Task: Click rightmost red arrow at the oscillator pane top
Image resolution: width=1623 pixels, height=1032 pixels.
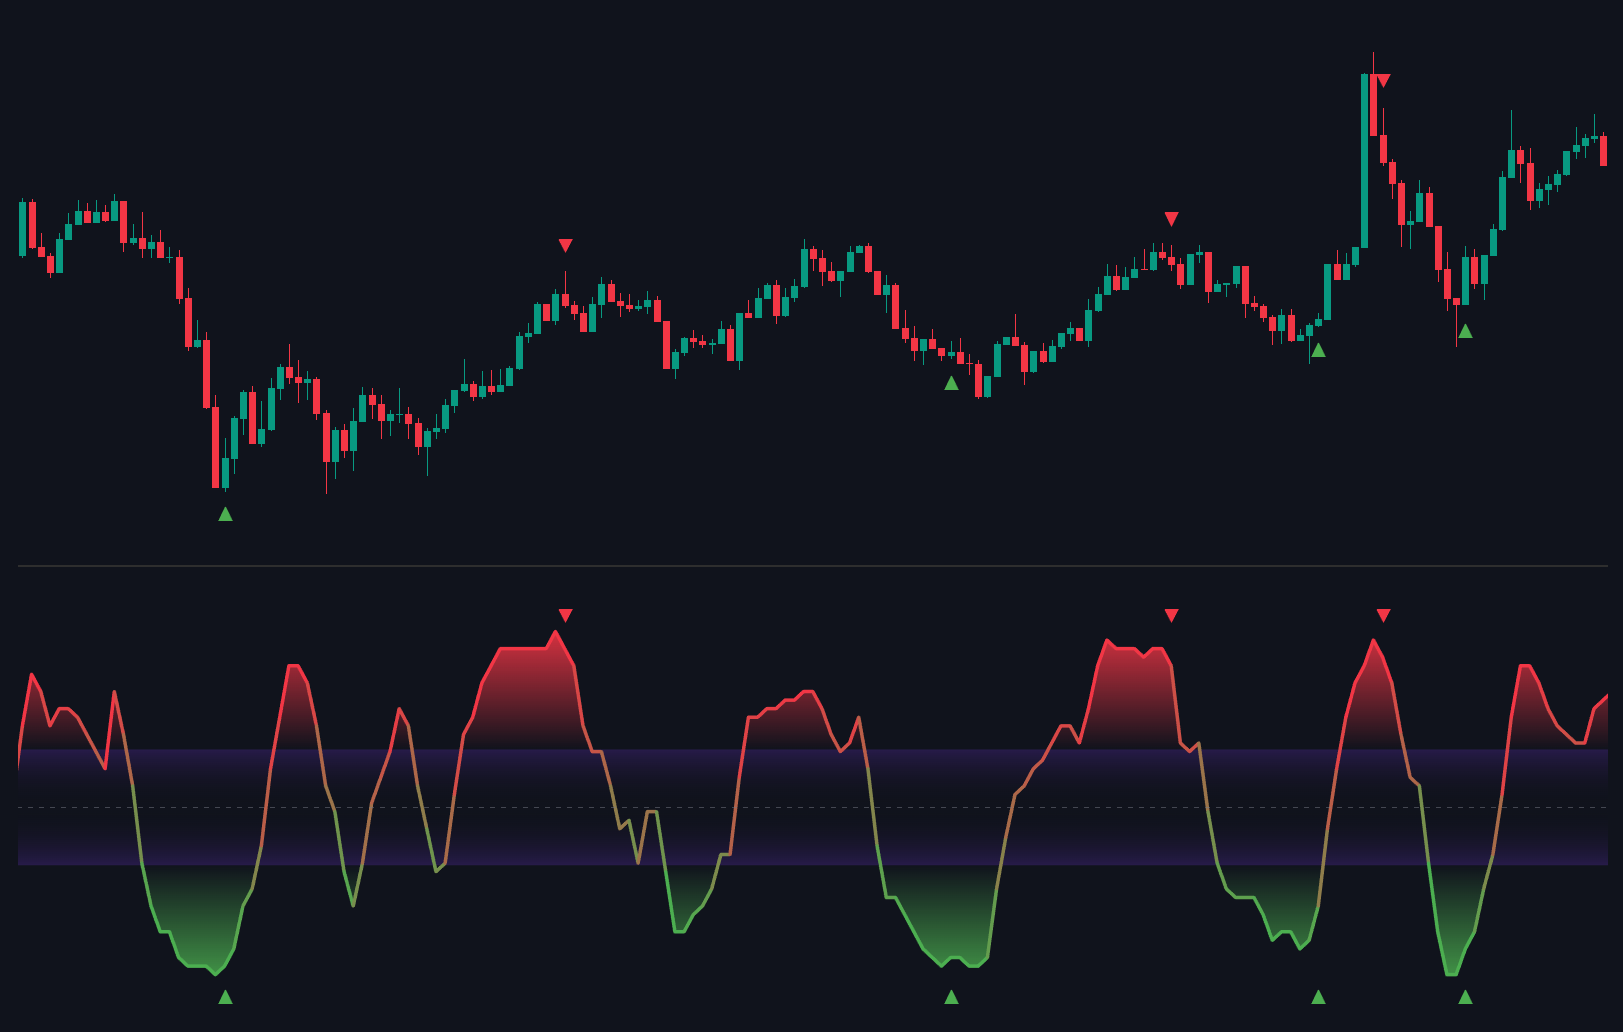Action: [x=1383, y=615]
